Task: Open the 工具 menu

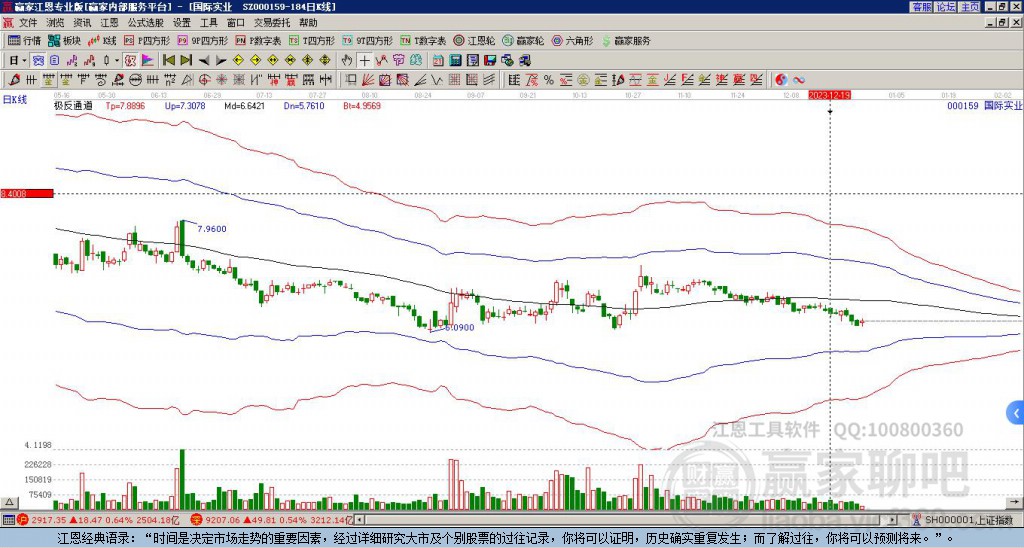Action: 208,23
